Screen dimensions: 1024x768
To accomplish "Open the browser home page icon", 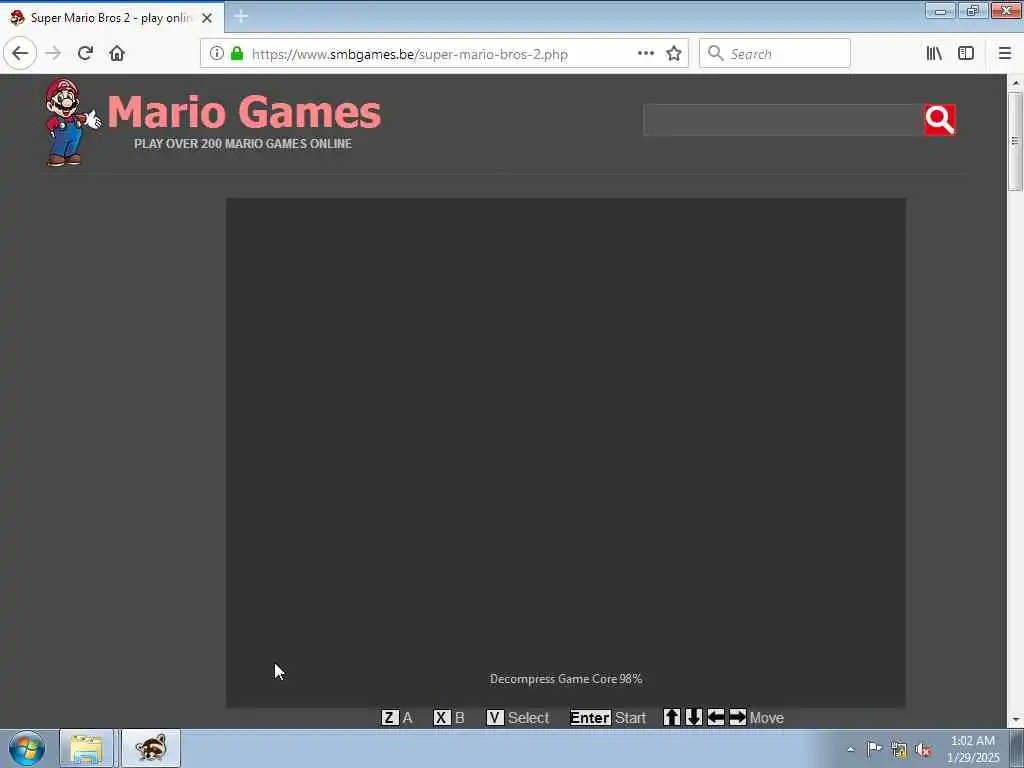I will pyautogui.click(x=117, y=54).
